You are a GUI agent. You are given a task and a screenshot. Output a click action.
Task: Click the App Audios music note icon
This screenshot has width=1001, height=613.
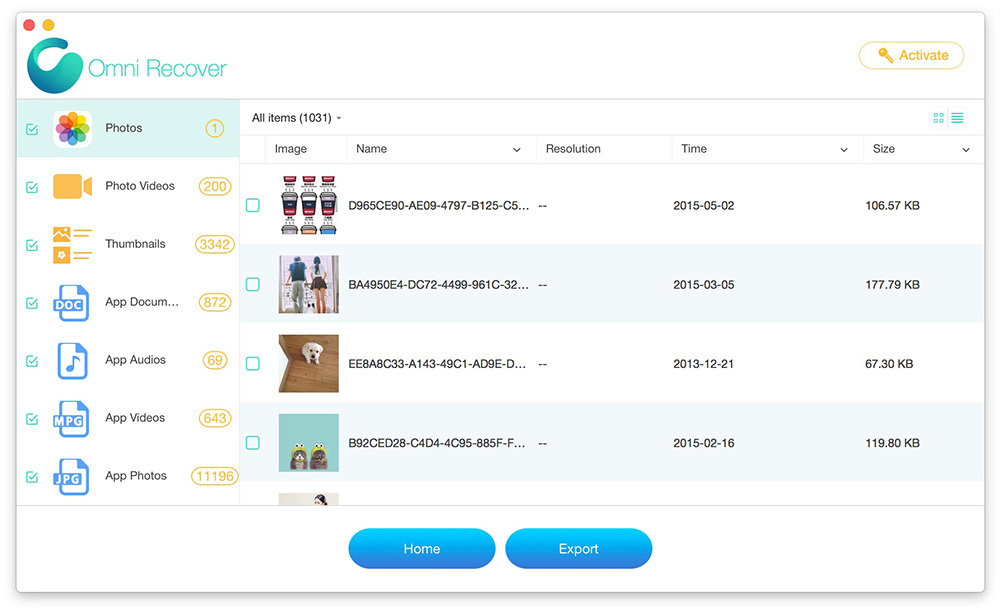click(72, 361)
